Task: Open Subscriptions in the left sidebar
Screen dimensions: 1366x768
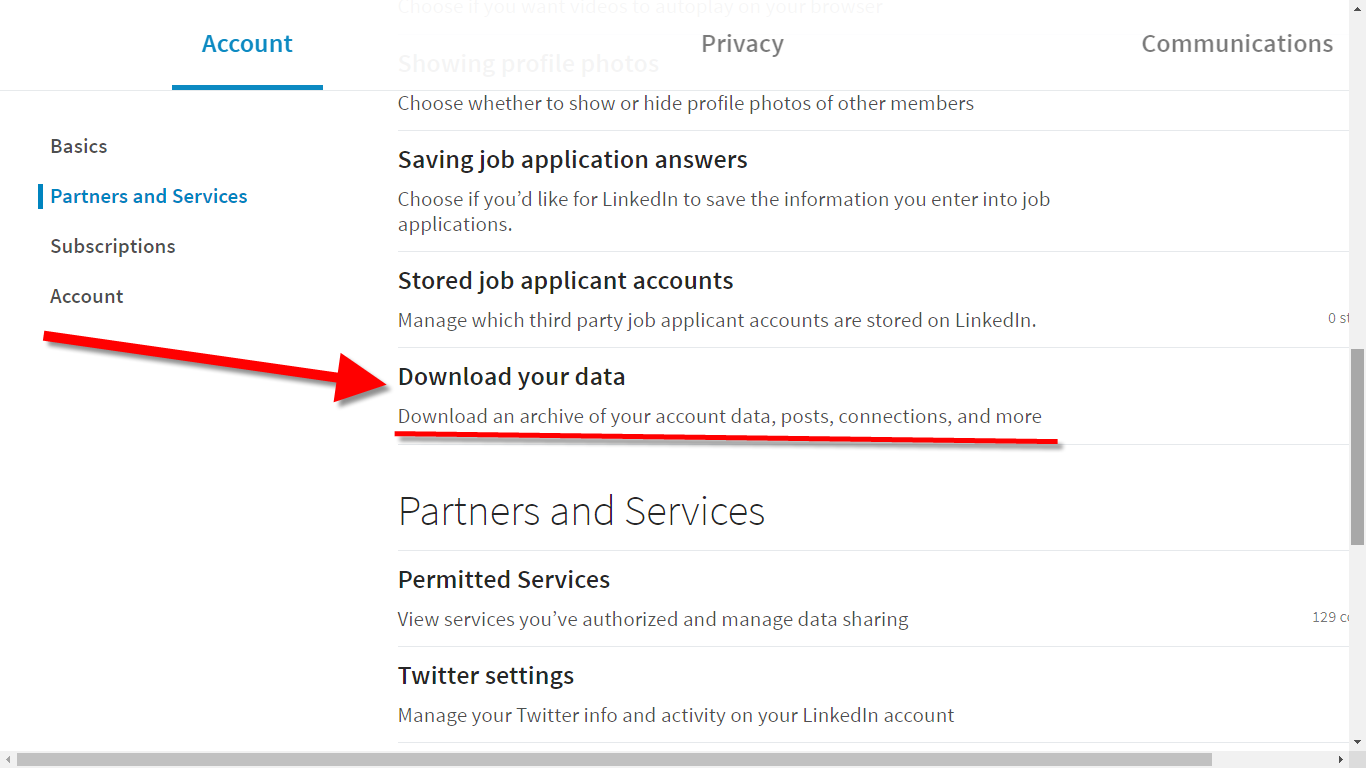Action: (113, 246)
